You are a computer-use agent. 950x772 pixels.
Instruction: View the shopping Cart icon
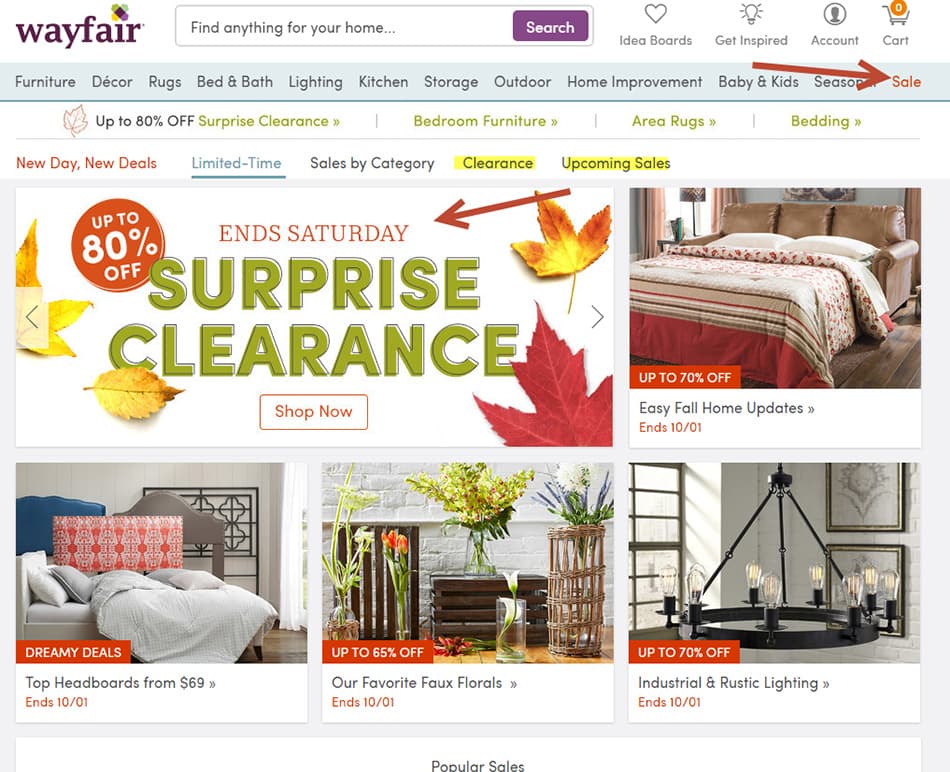(895, 13)
